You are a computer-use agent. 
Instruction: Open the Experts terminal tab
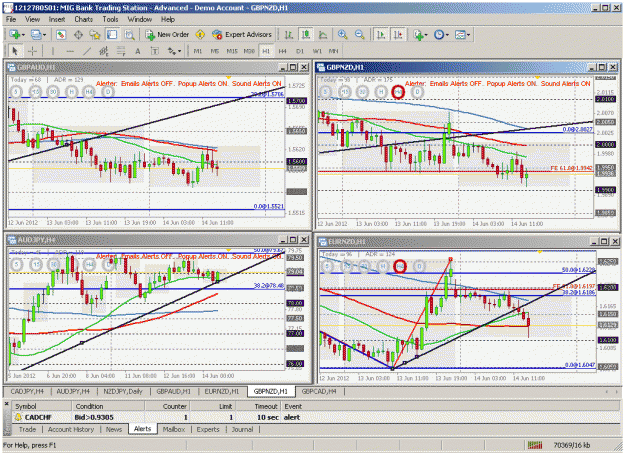pyautogui.click(x=208, y=429)
